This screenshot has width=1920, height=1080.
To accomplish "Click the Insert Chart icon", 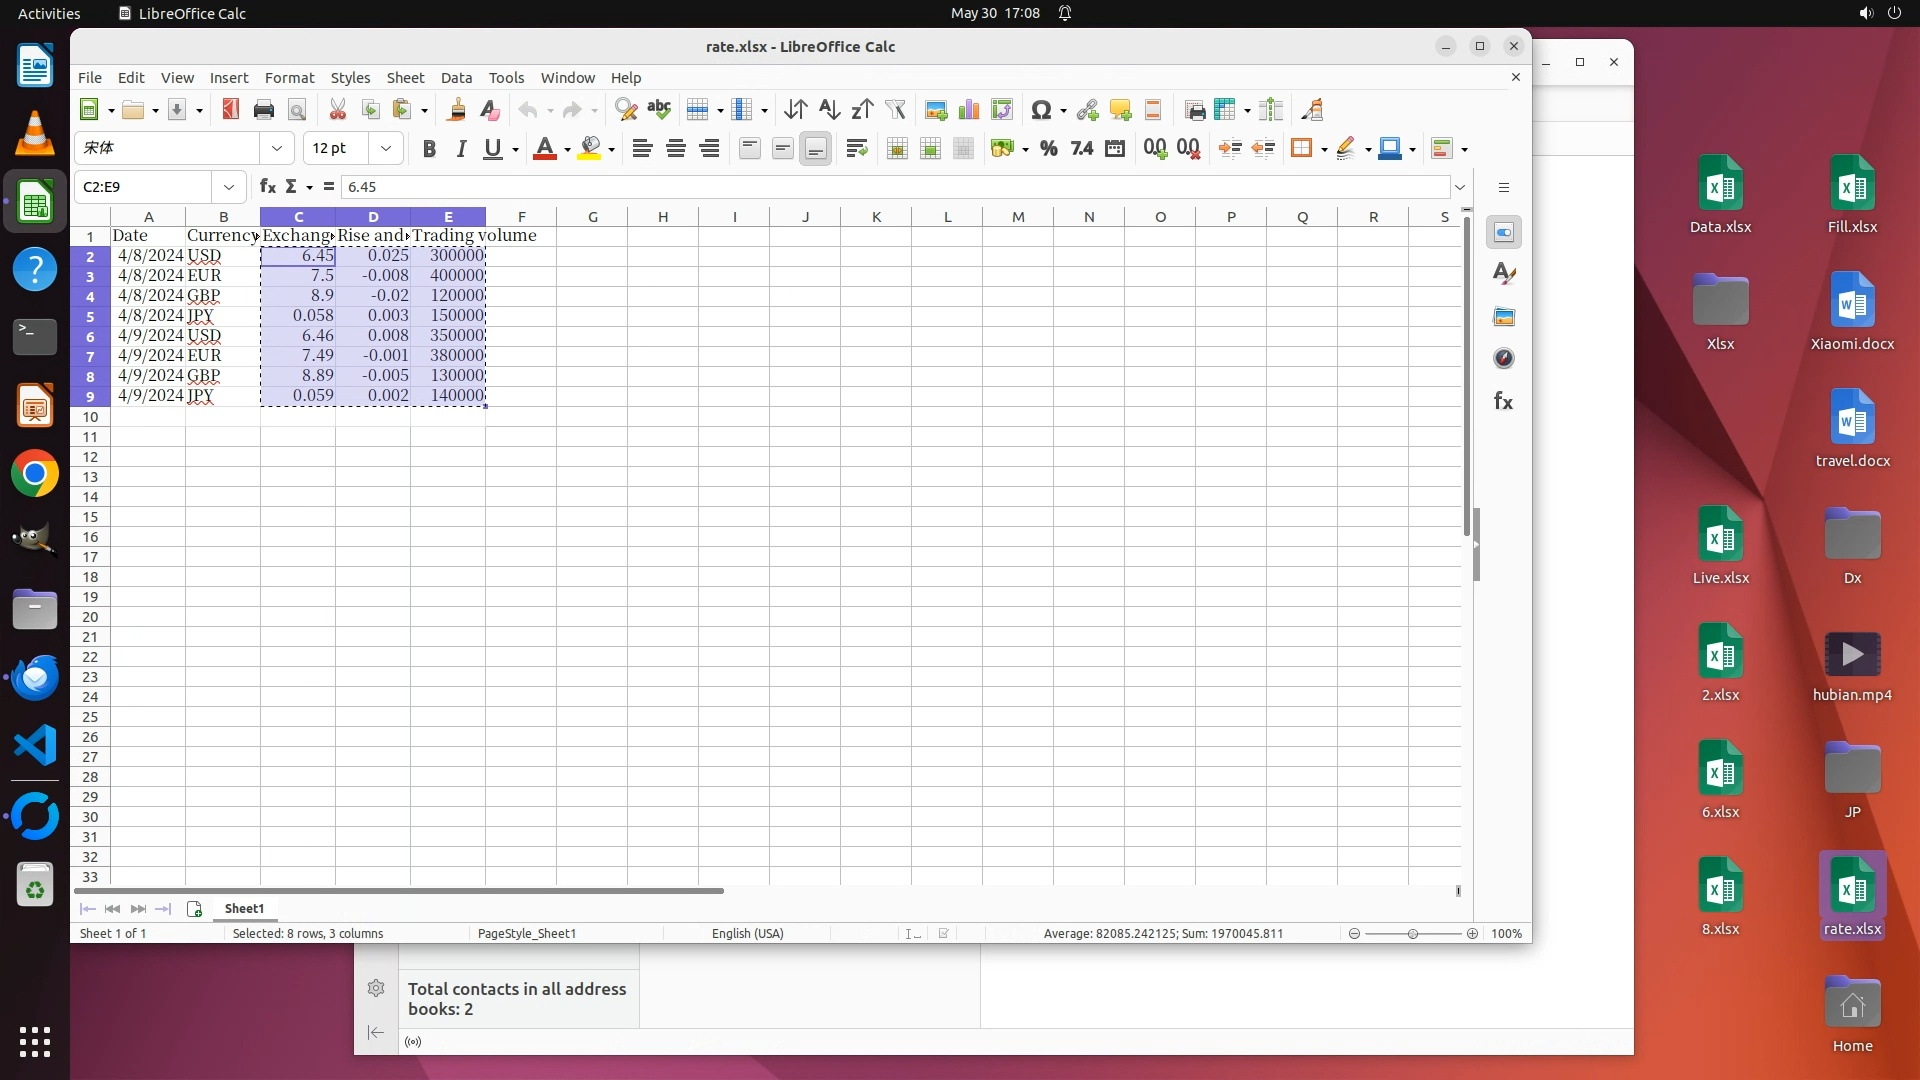I will click(968, 110).
